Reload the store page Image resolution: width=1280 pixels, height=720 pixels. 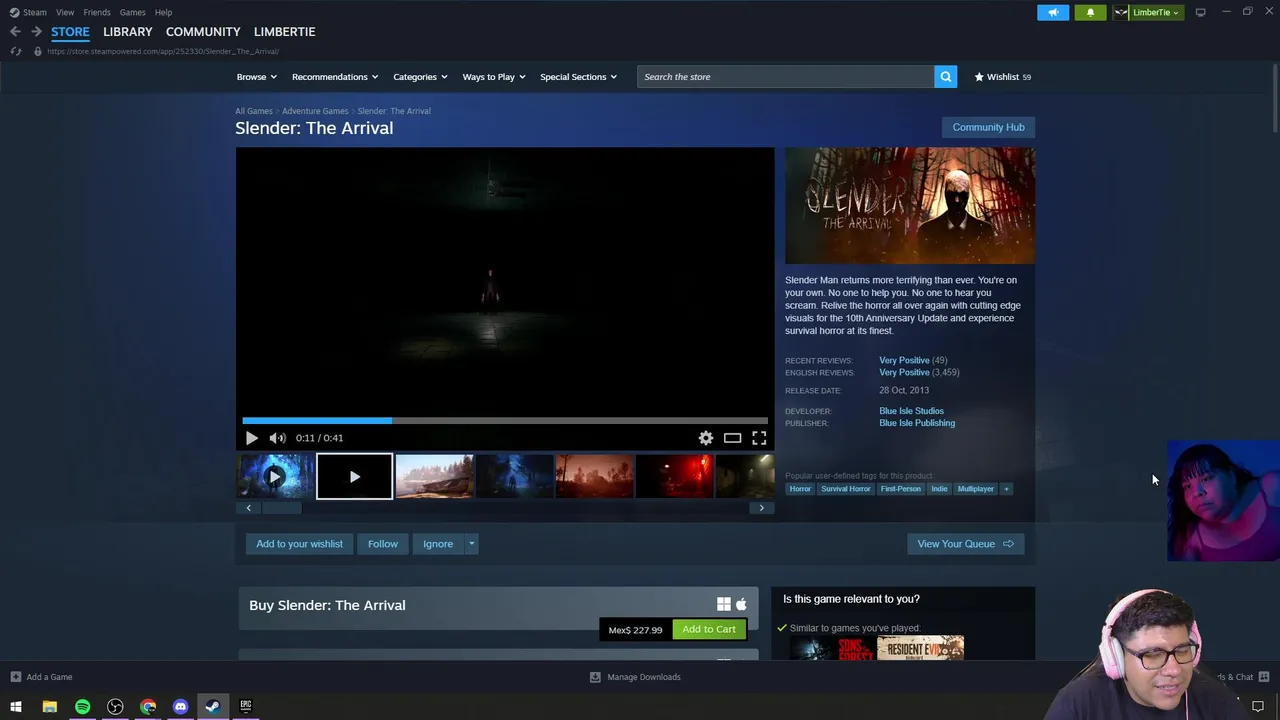[15, 51]
